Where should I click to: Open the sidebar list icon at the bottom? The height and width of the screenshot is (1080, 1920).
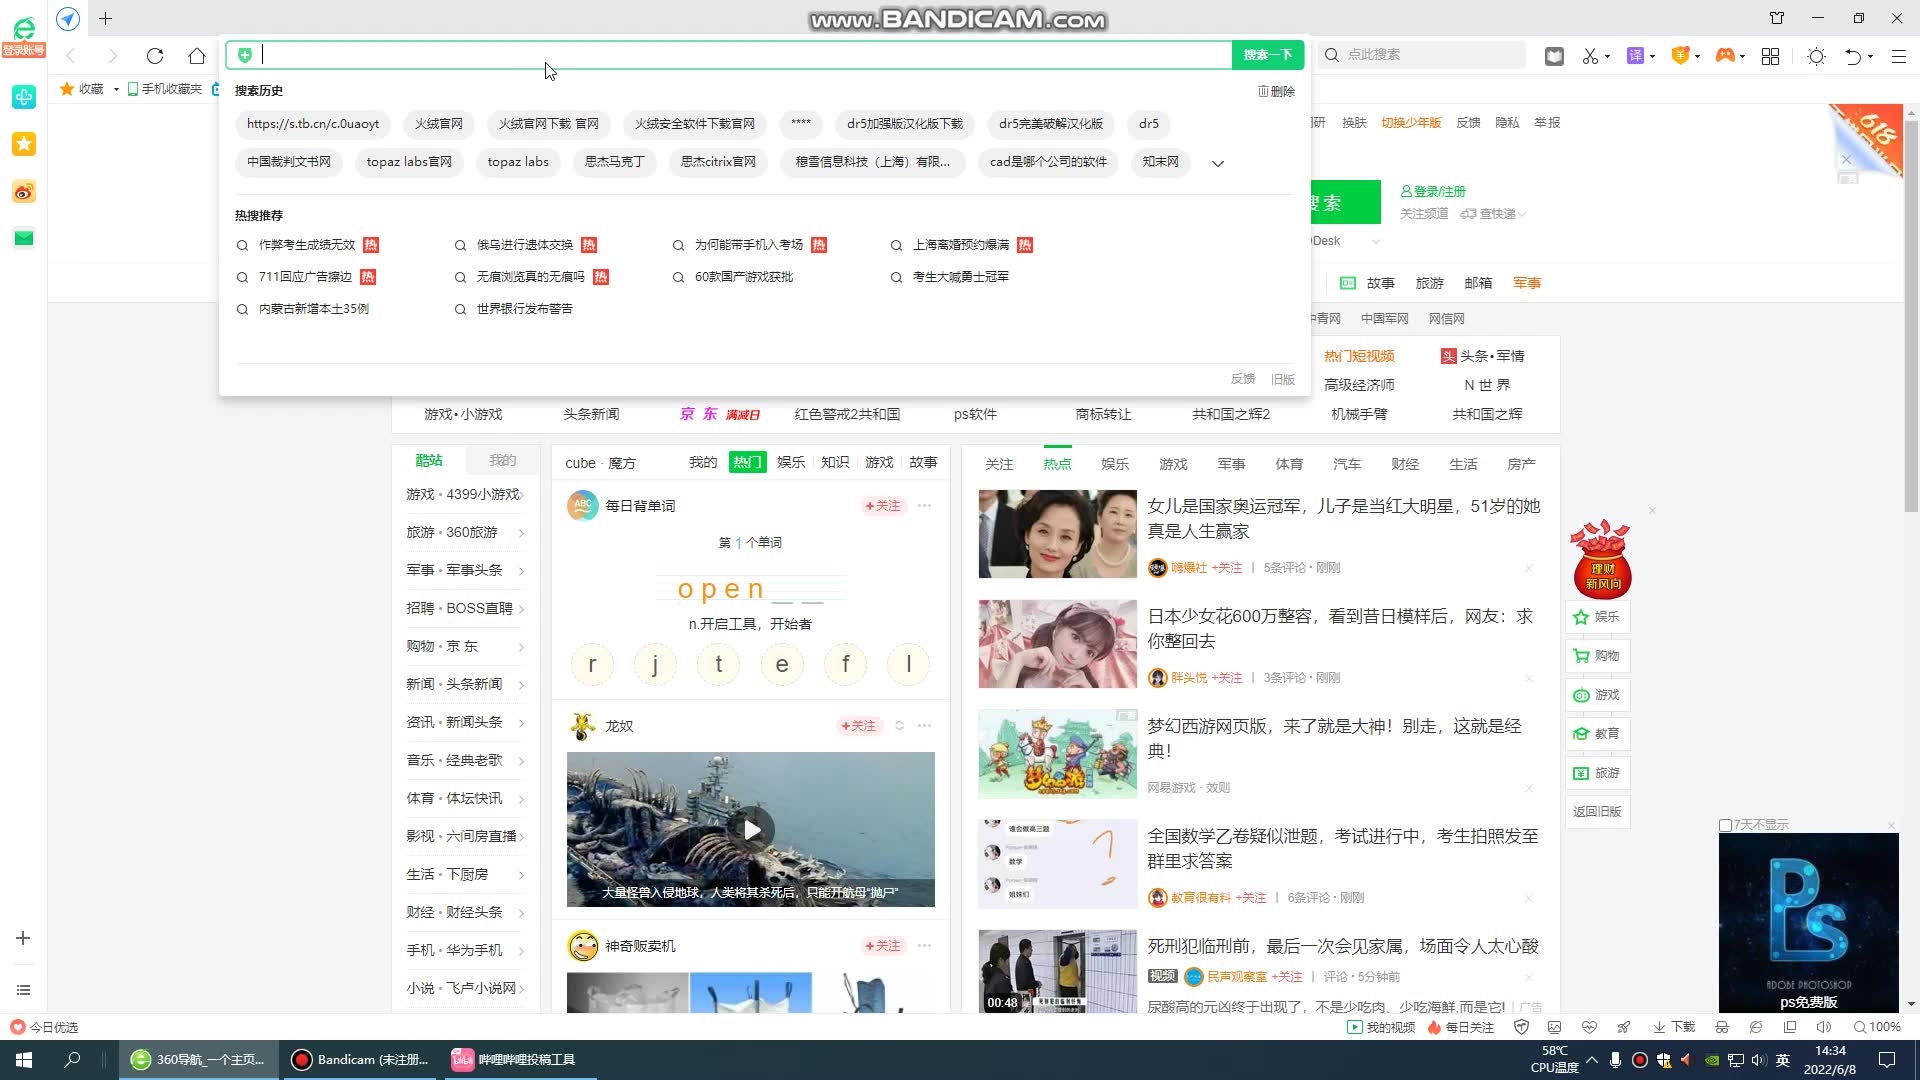23,990
